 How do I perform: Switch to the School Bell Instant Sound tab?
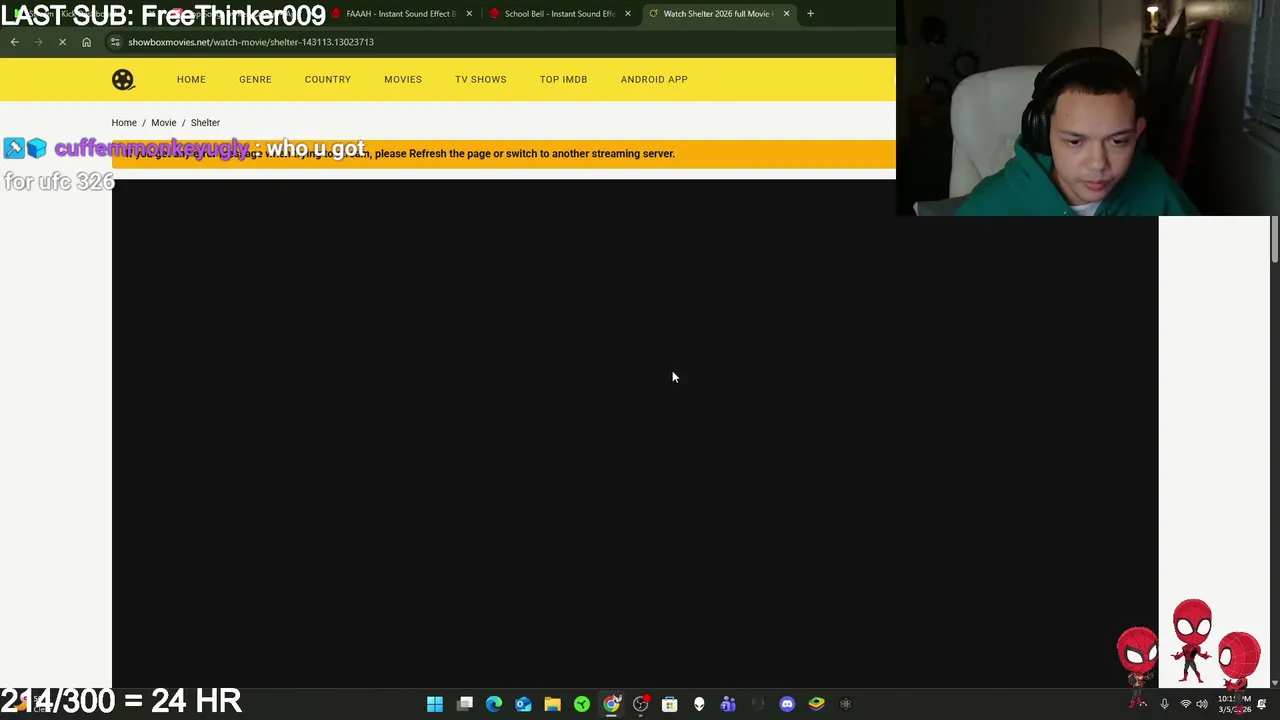[x=558, y=14]
